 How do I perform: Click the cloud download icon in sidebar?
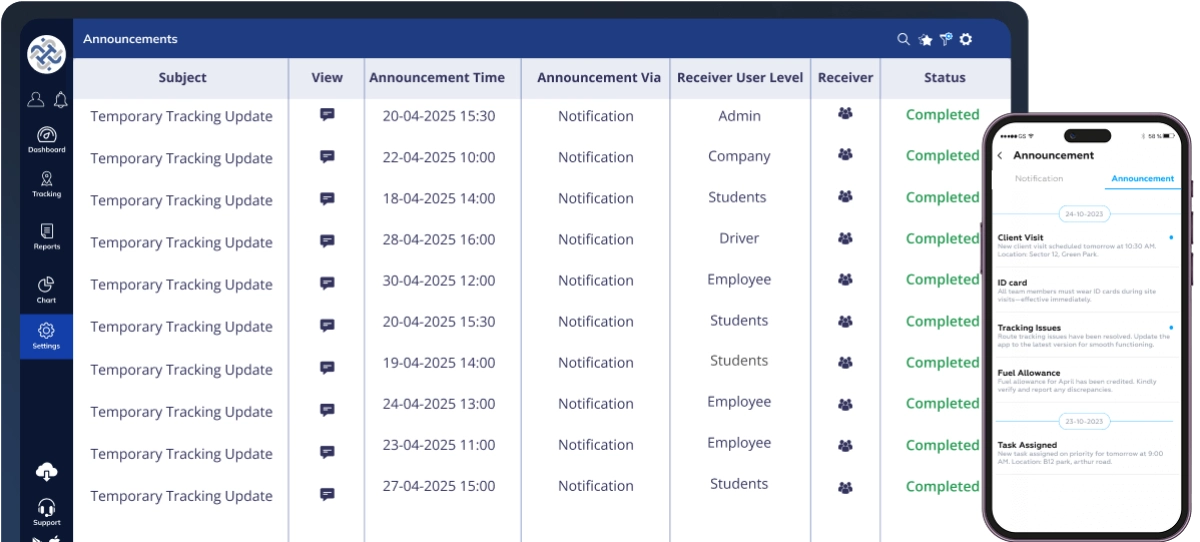(46, 472)
